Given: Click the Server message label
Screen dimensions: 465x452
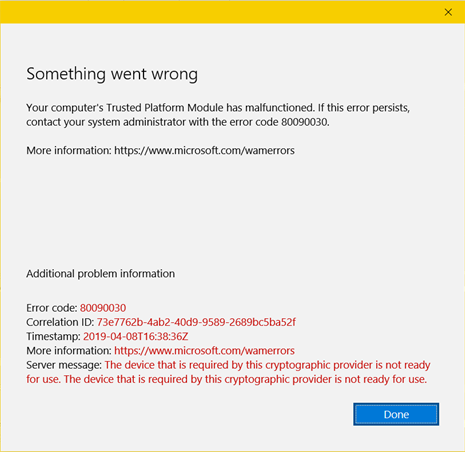Looking at the screenshot, I should pos(64,365).
